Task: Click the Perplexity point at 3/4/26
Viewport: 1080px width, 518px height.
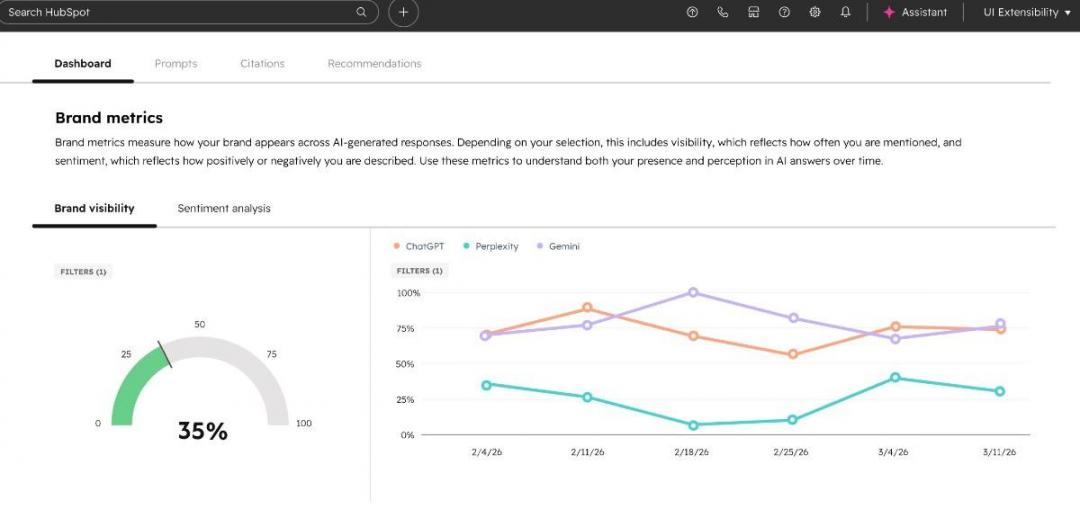Action: coord(895,377)
